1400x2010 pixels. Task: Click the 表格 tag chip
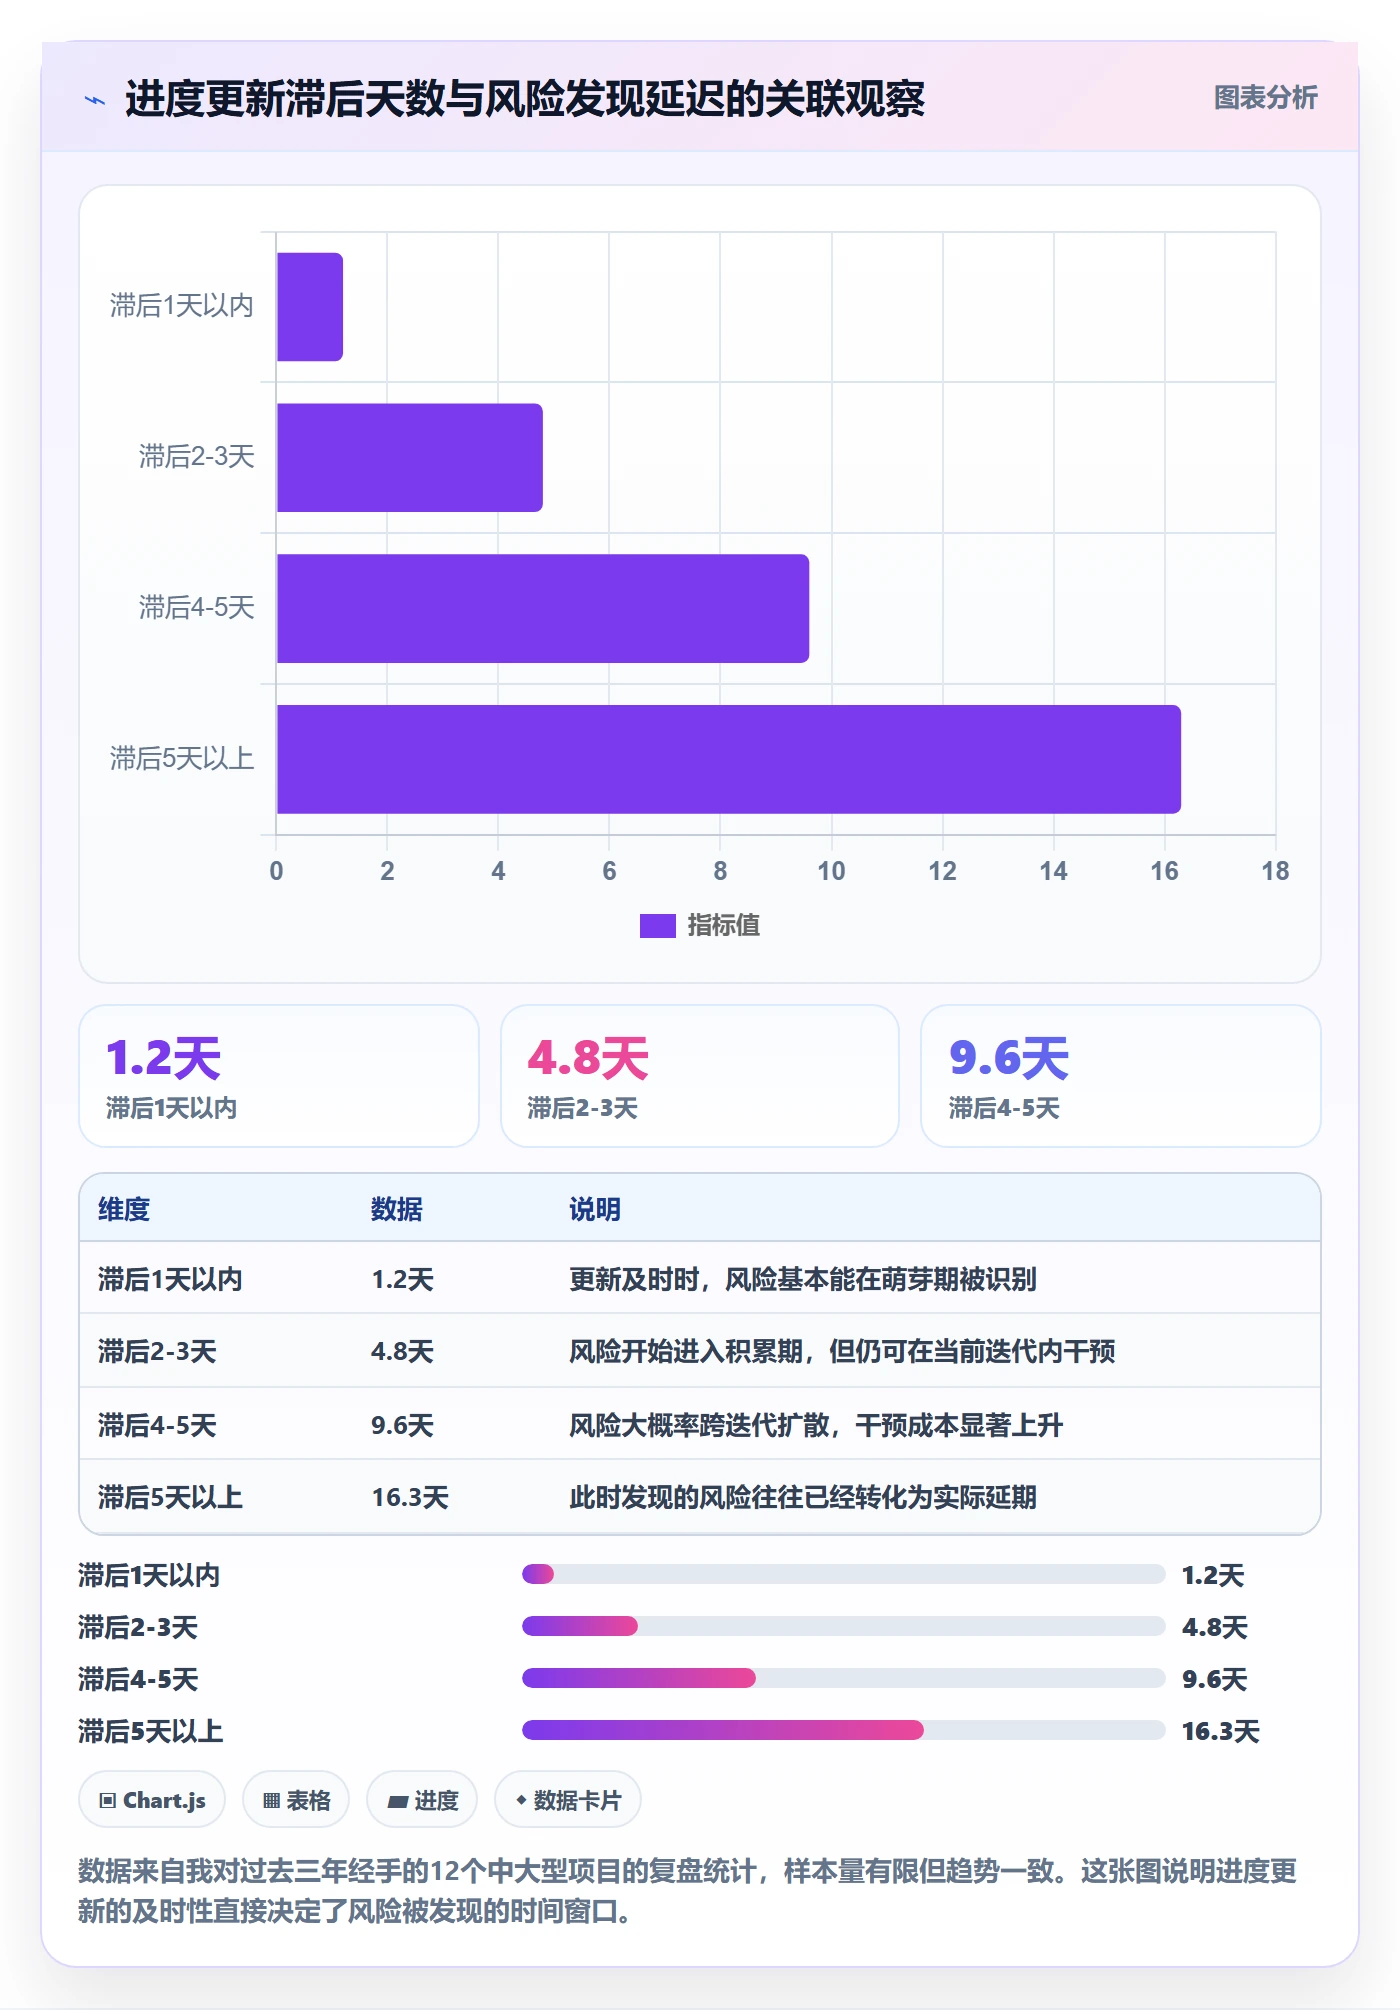[x=296, y=1800]
